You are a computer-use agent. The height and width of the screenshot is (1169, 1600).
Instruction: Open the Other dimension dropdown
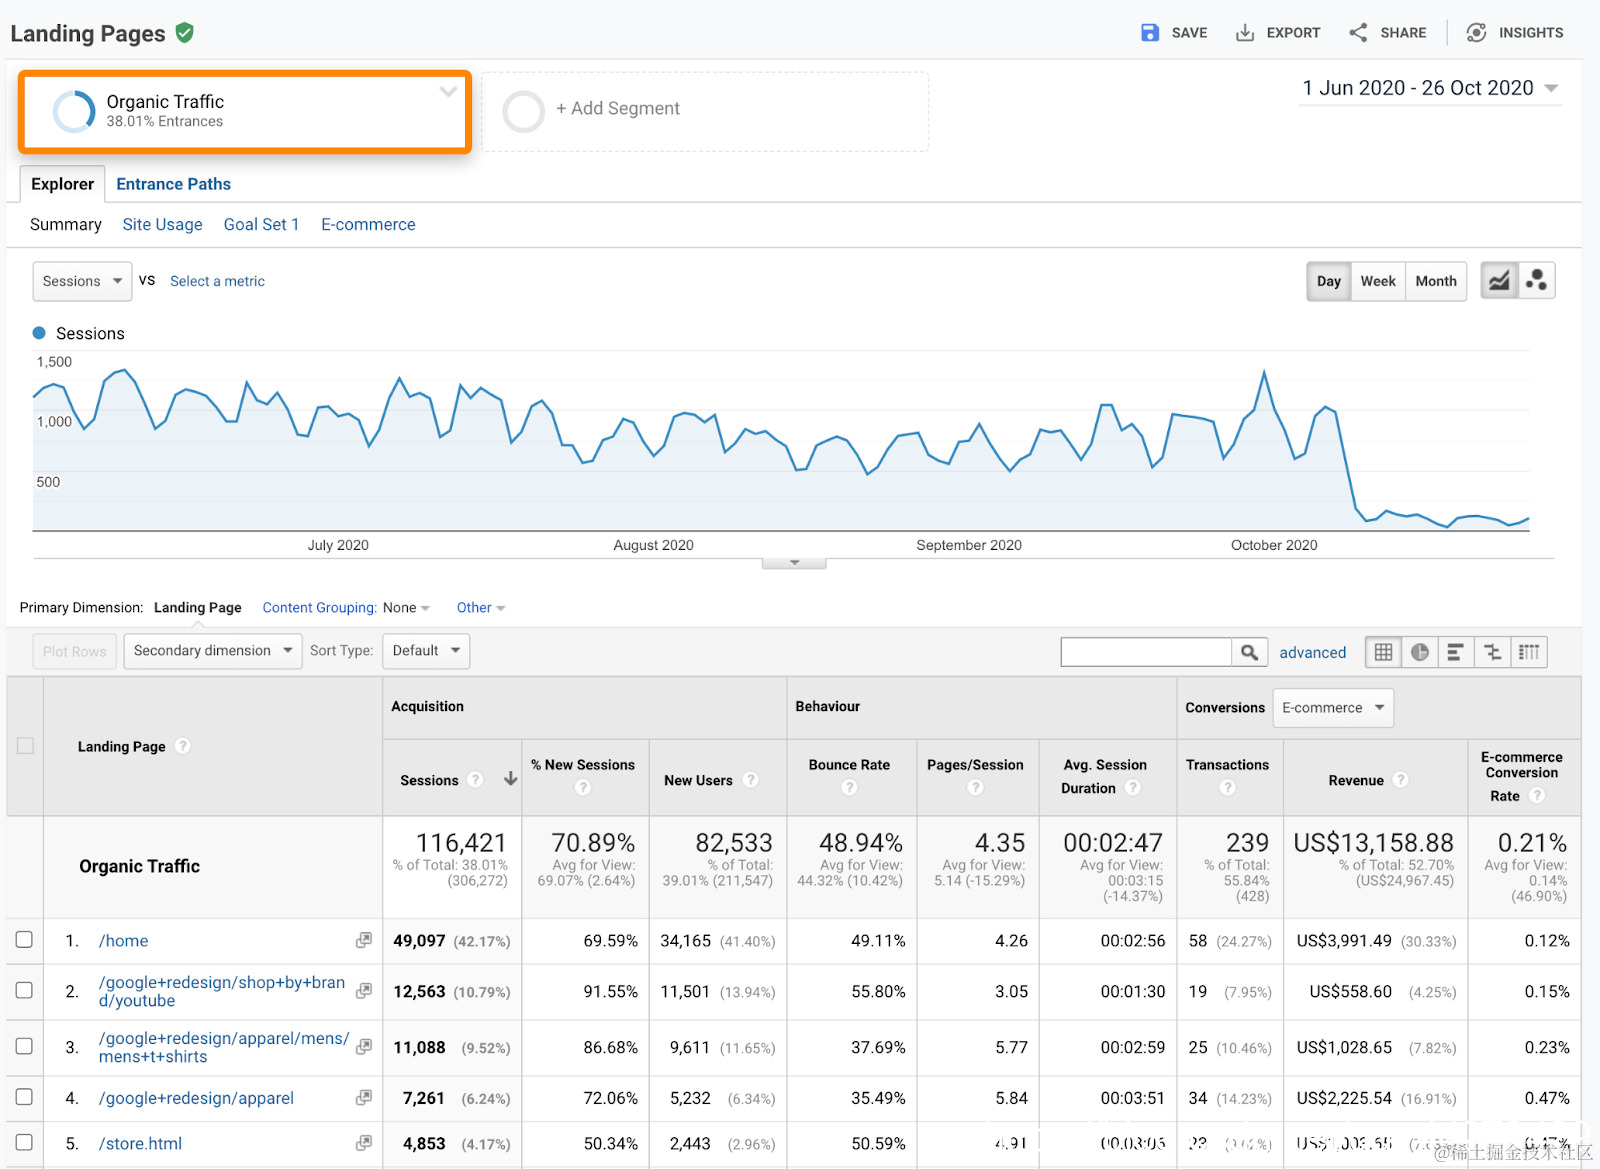click(x=481, y=608)
